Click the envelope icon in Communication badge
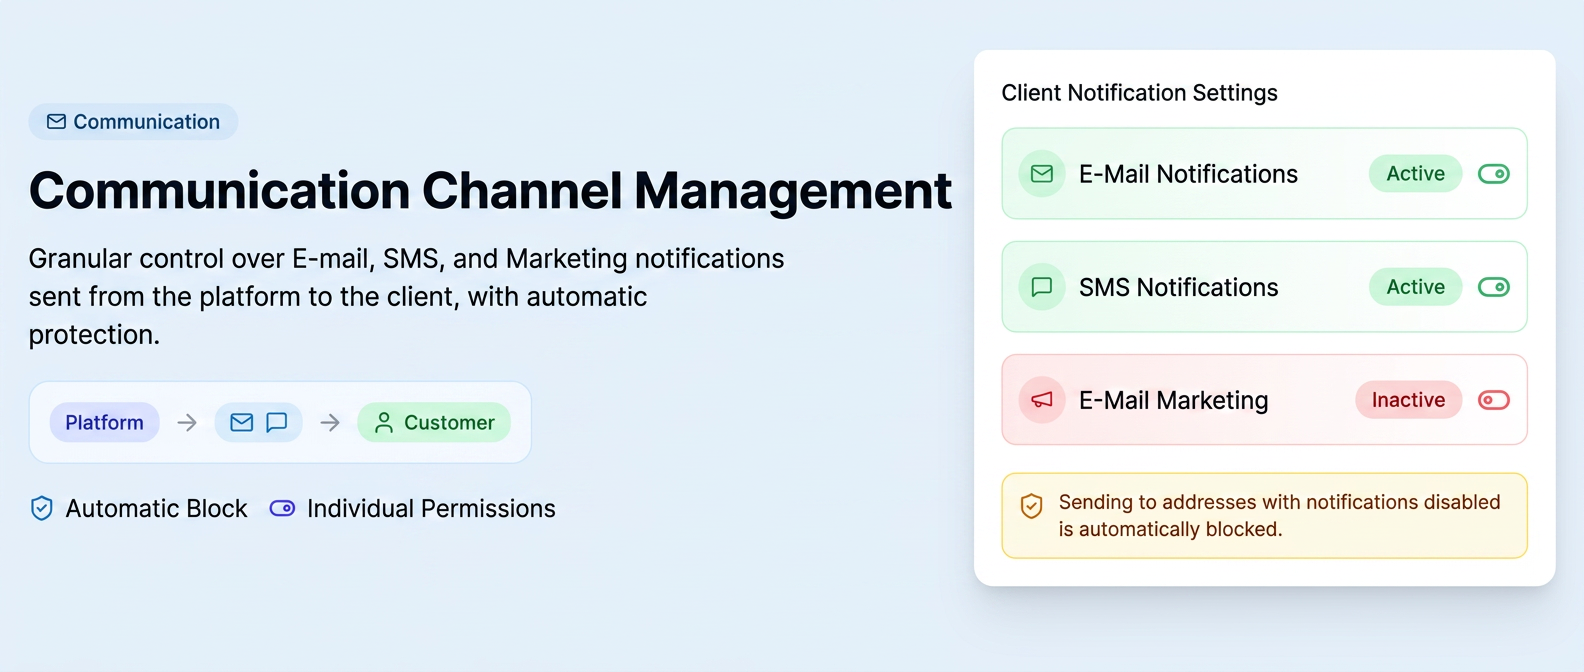 56,122
